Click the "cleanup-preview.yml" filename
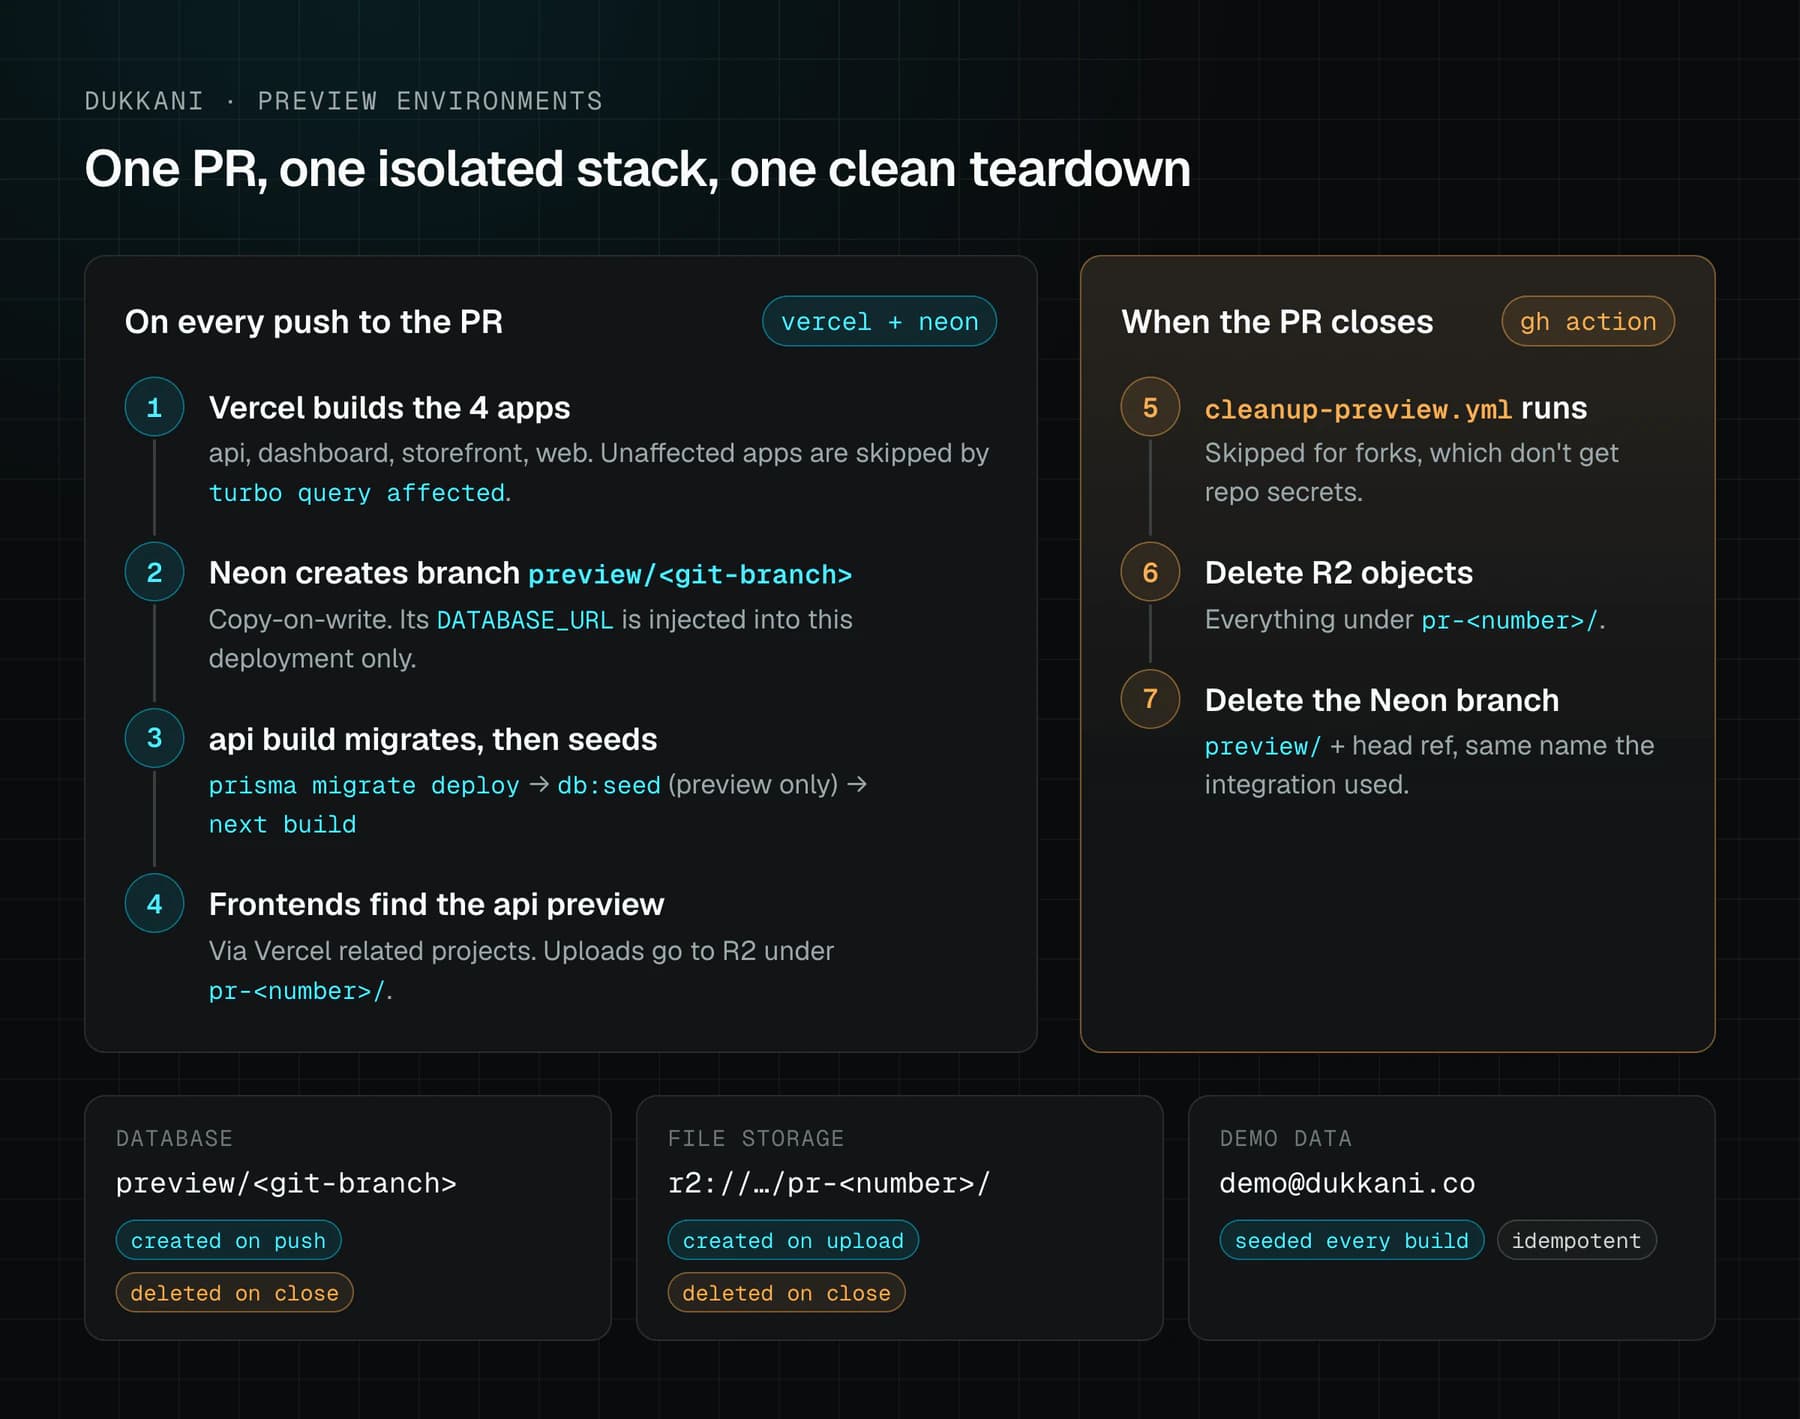This screenshot has height=1419, width=1800. click(x=1358, y=410)
